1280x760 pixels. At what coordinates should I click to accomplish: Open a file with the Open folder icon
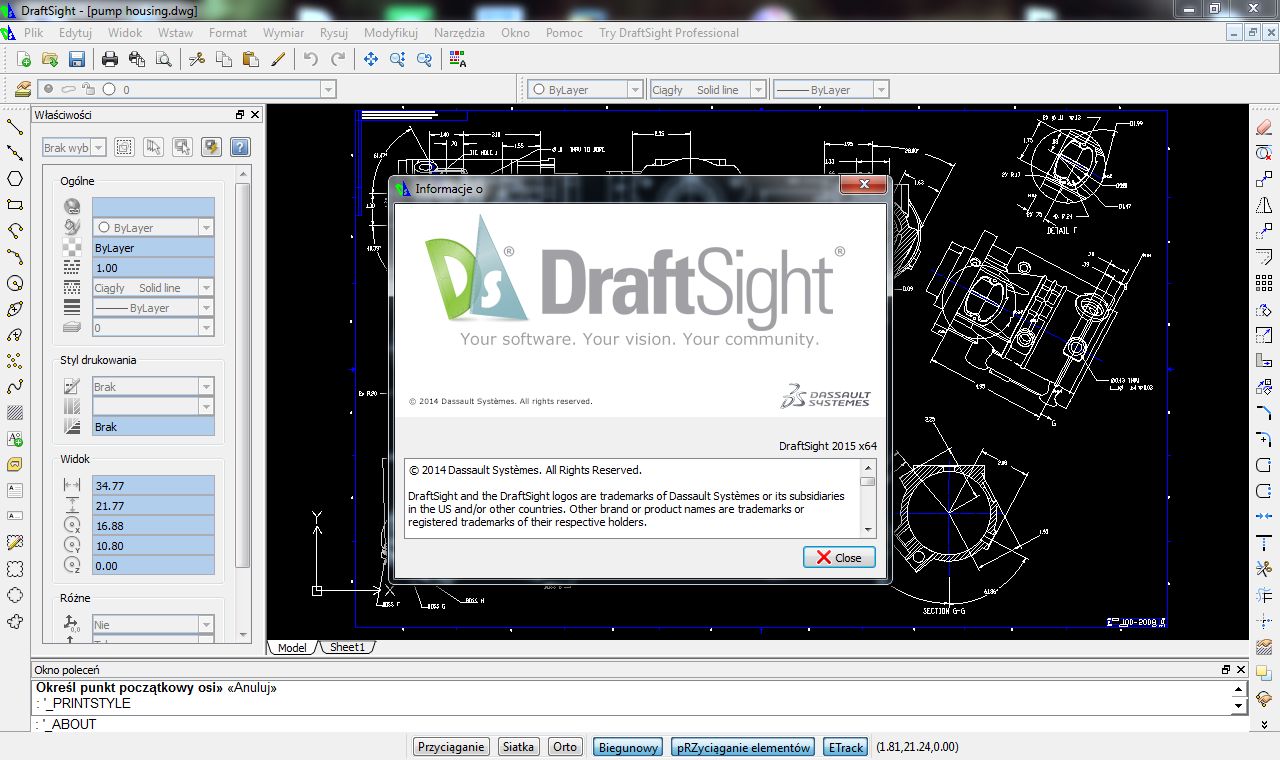pyautogui.click(x=50, y=59)
